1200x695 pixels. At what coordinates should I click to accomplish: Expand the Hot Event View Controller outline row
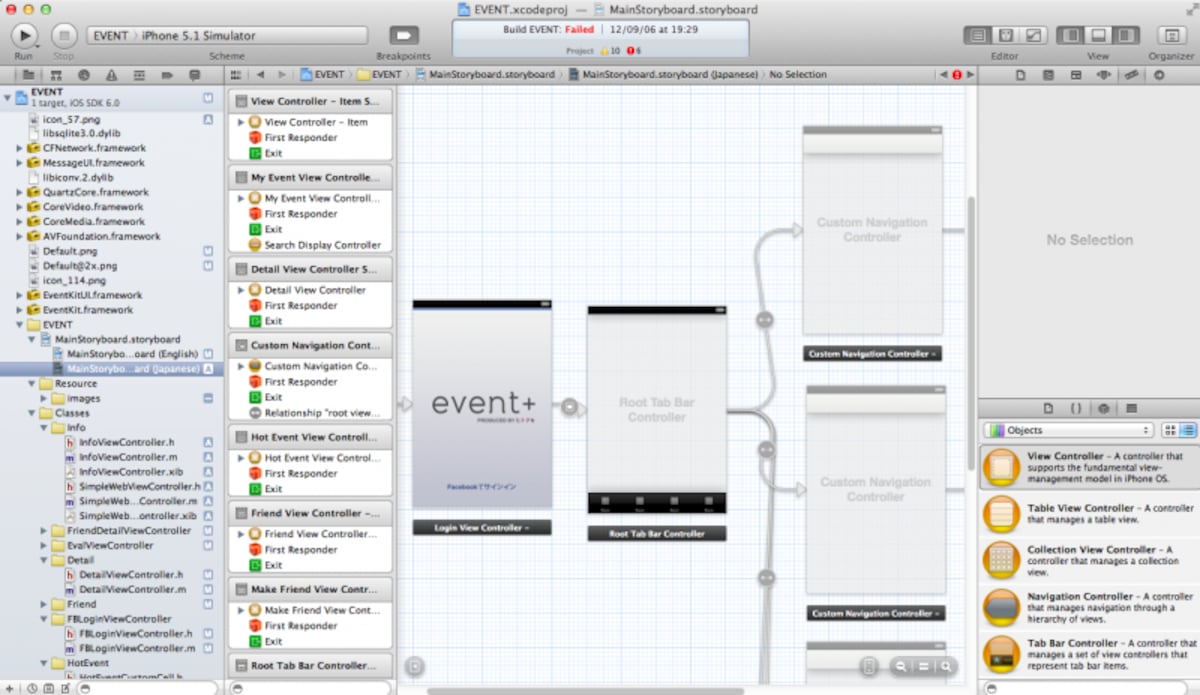click(x=241, y=458)
